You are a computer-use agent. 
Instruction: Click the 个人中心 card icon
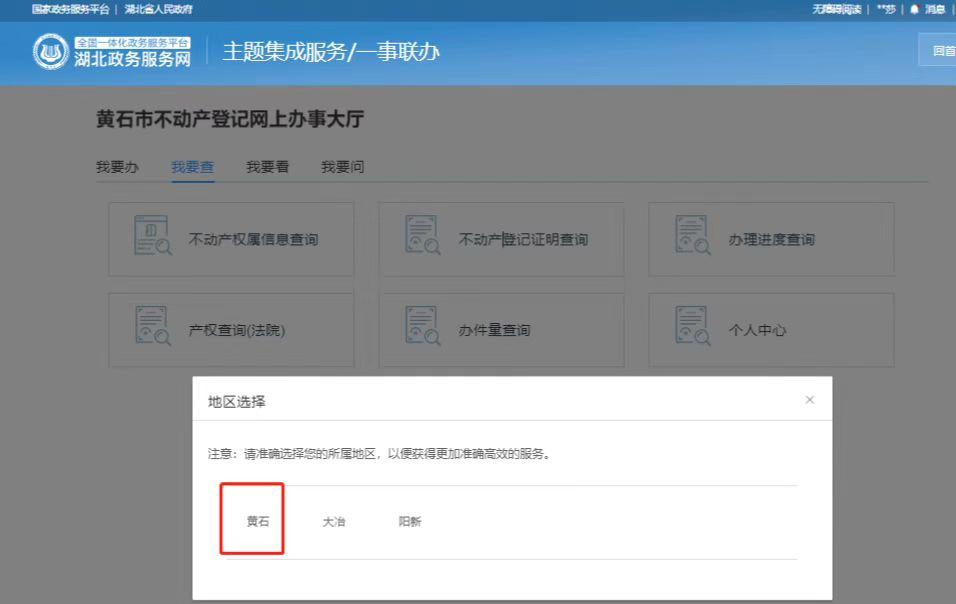[692, 324]
